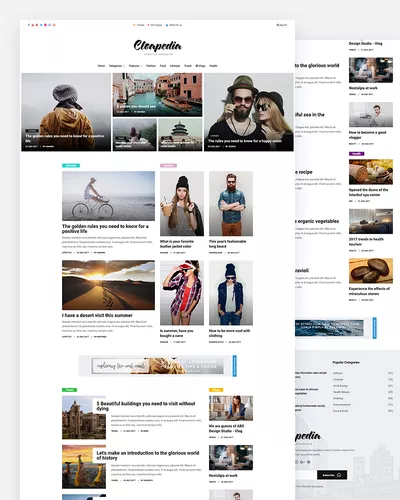
Task: Click the pink Fashion category tag
Action: coord(168,165)
